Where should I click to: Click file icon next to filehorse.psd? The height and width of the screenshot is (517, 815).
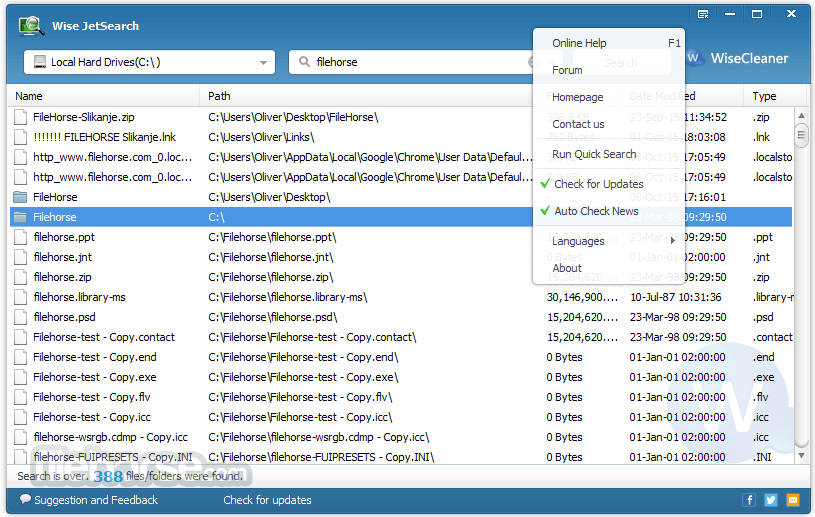[20, 317]
